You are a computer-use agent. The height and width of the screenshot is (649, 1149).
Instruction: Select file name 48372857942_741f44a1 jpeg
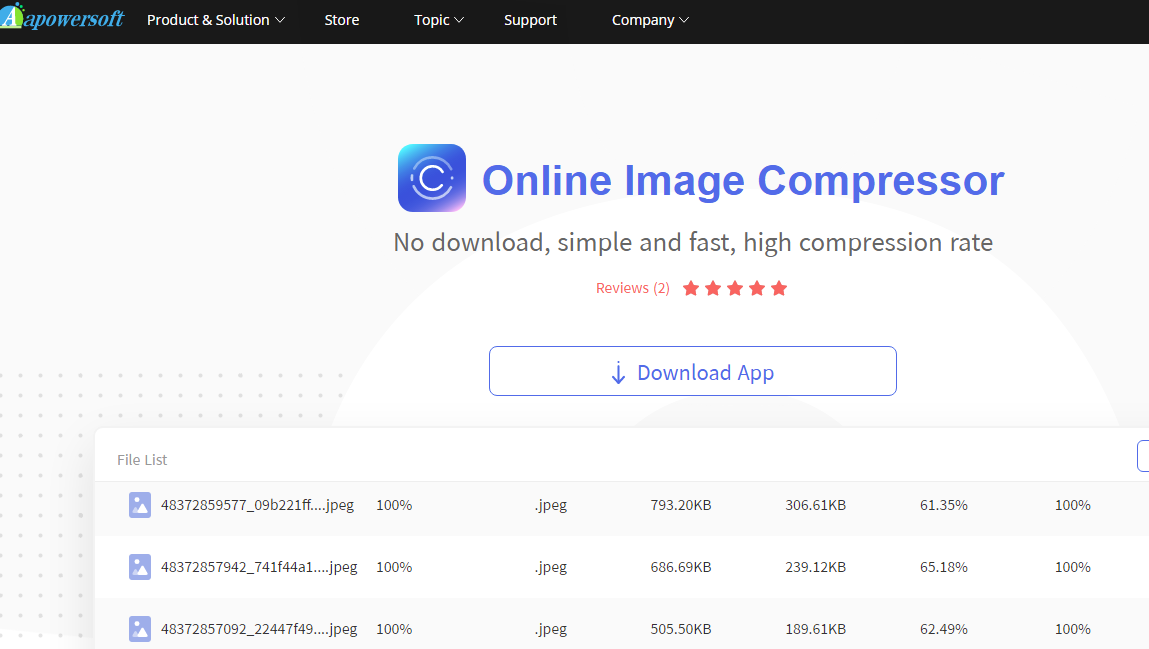pos(258,567)
